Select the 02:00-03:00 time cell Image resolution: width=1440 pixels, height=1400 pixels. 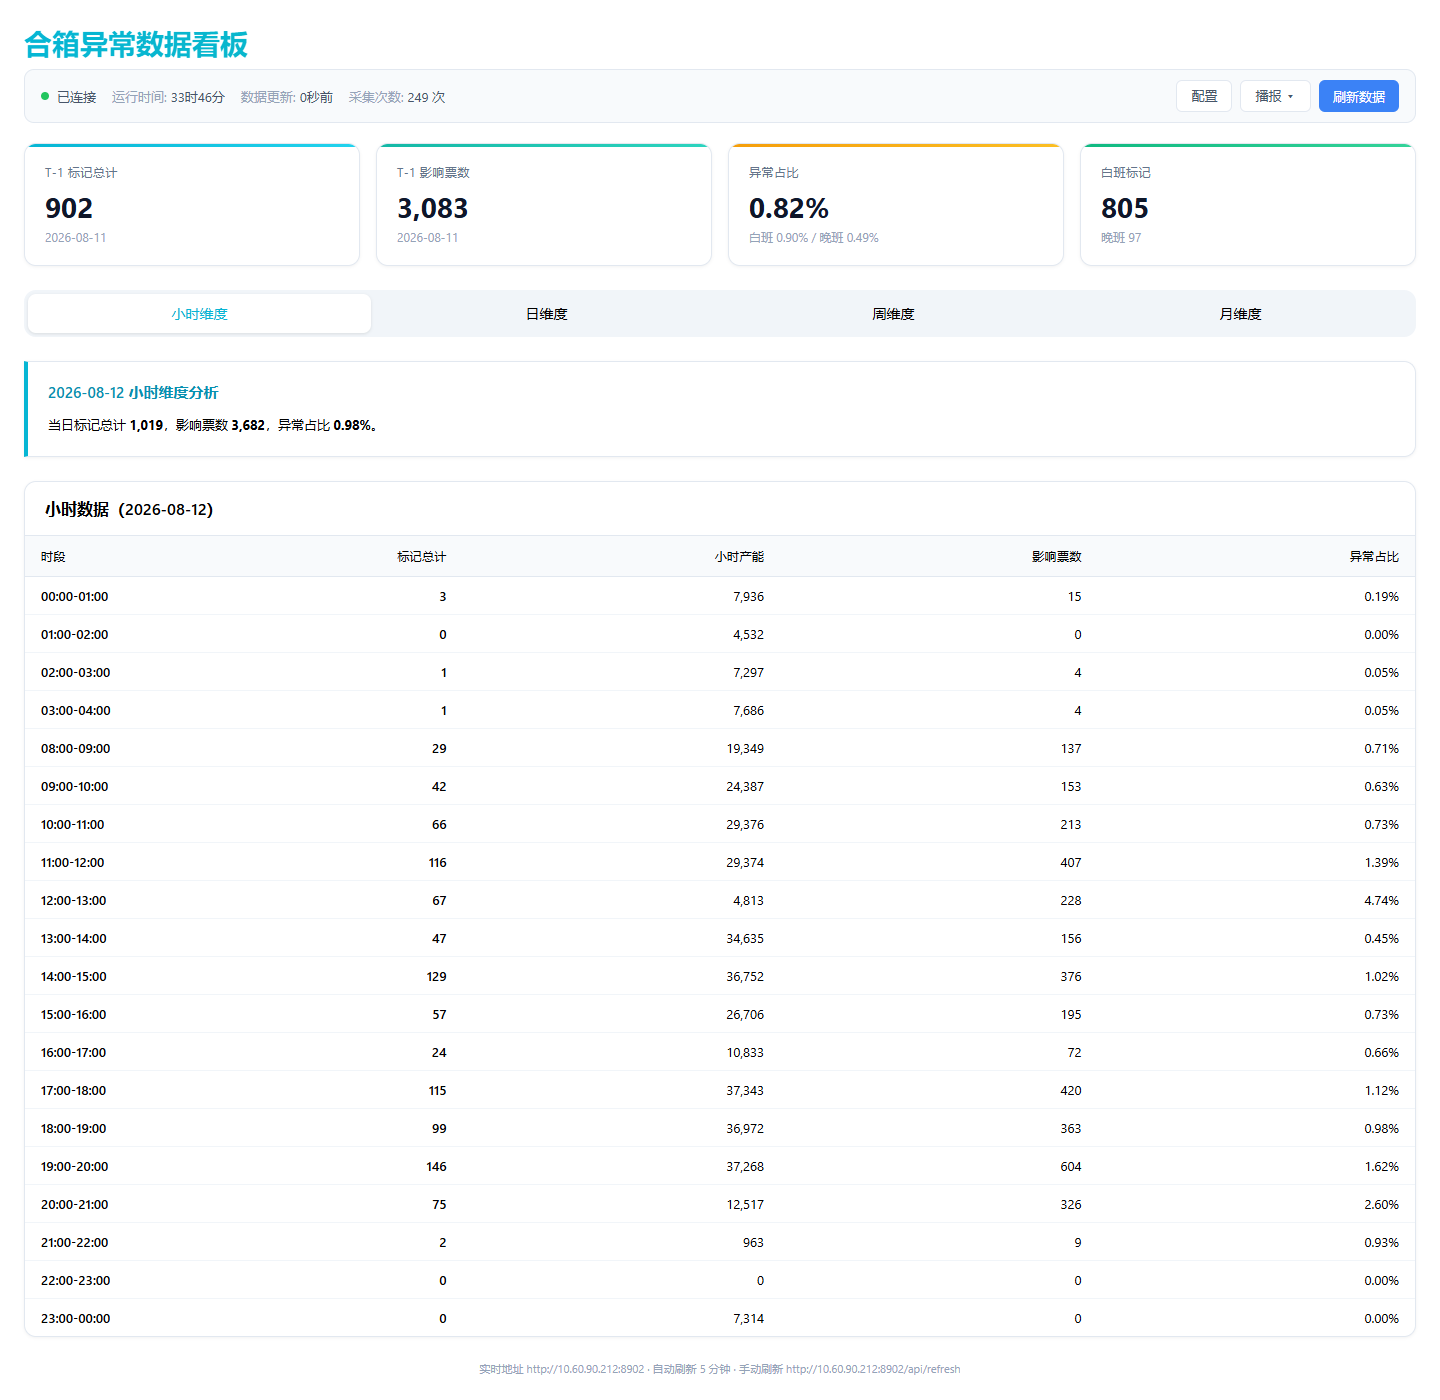(76, 673)
